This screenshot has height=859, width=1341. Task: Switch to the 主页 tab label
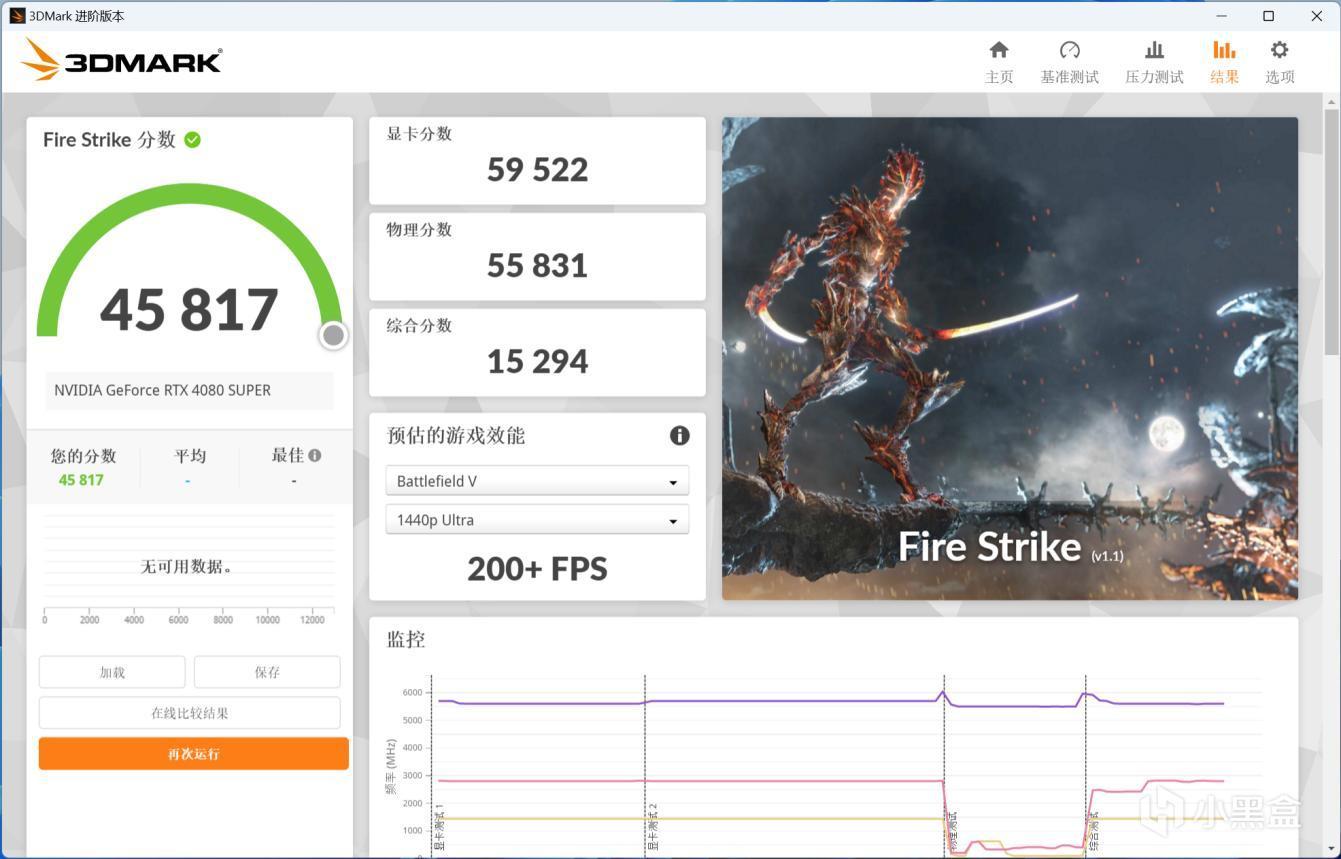pyautogui.click(x=999, y=77)
